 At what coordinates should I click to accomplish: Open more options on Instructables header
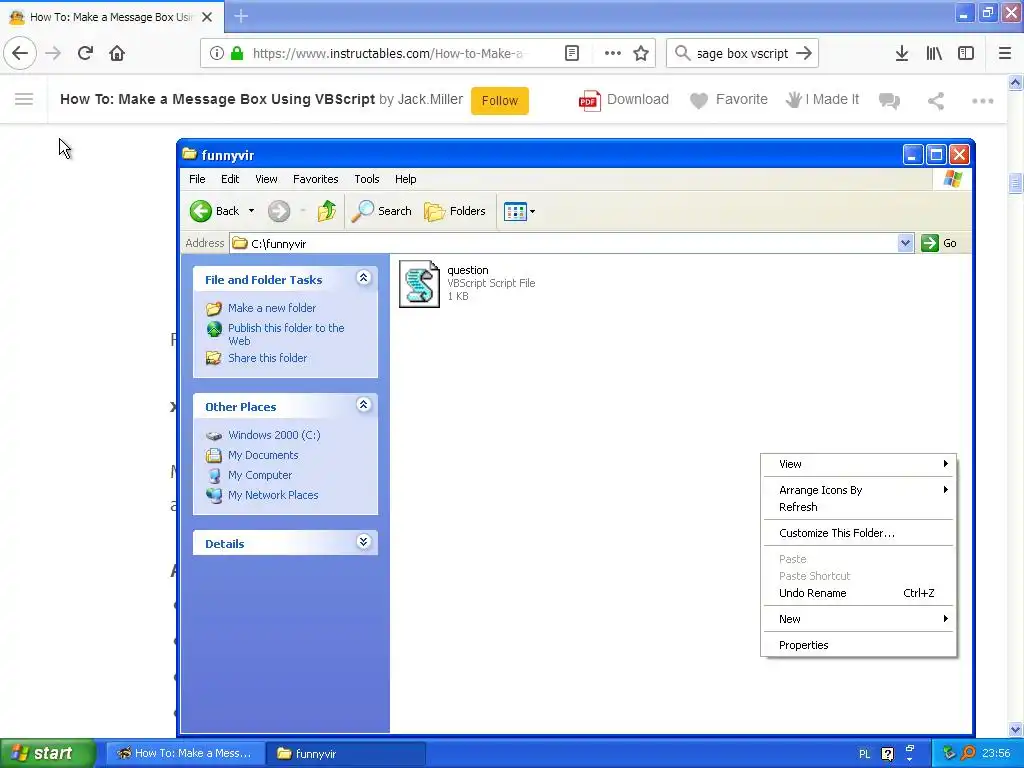point(982,101)
